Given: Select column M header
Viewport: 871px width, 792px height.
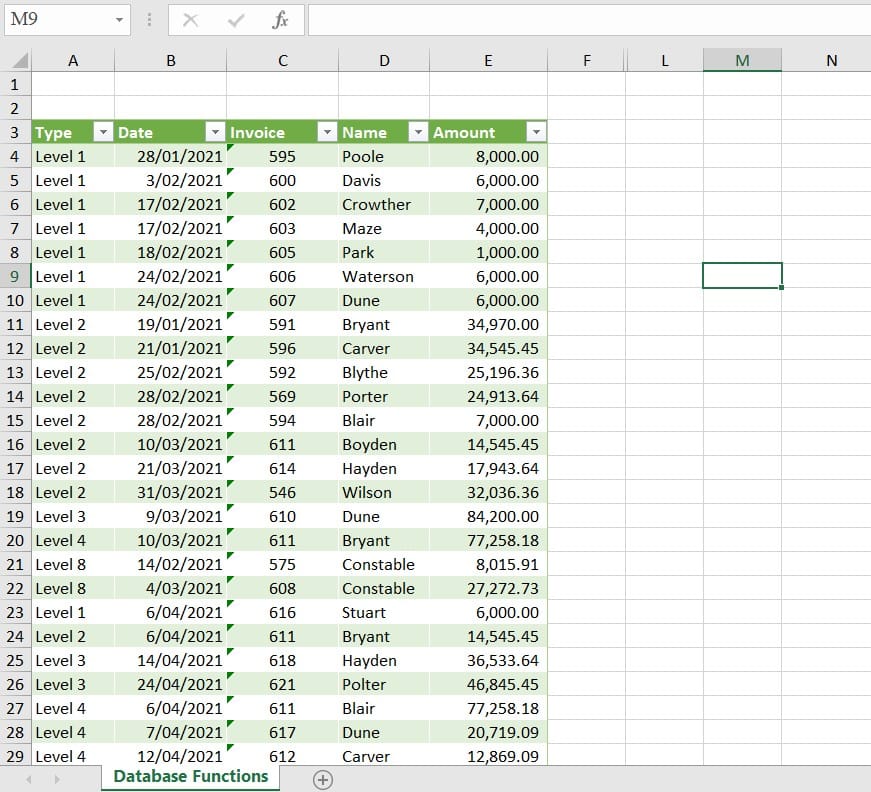Looking at the screenshot, I should (x=742, y=61).
